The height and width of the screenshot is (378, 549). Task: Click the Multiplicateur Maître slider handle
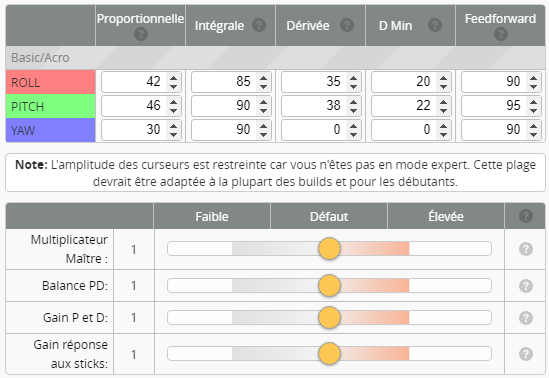329,249
